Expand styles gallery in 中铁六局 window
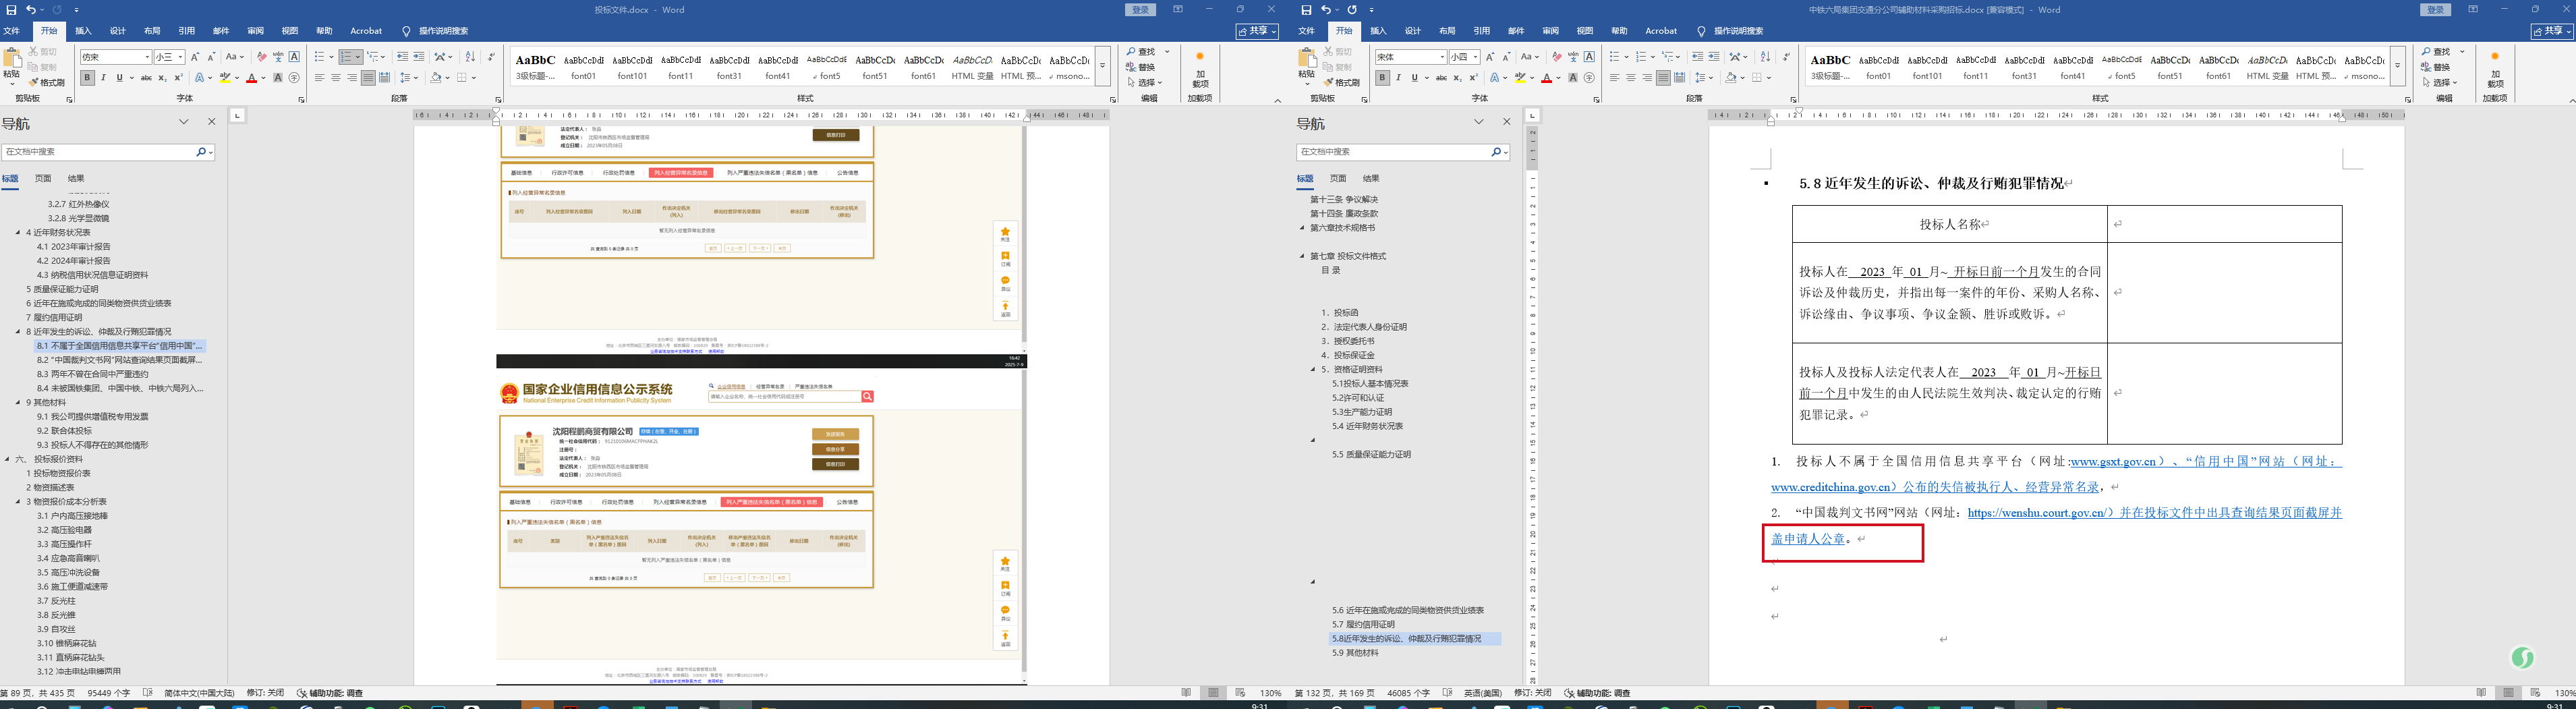The height and width of the screenshot is (709, 2576). [2397, 66]
